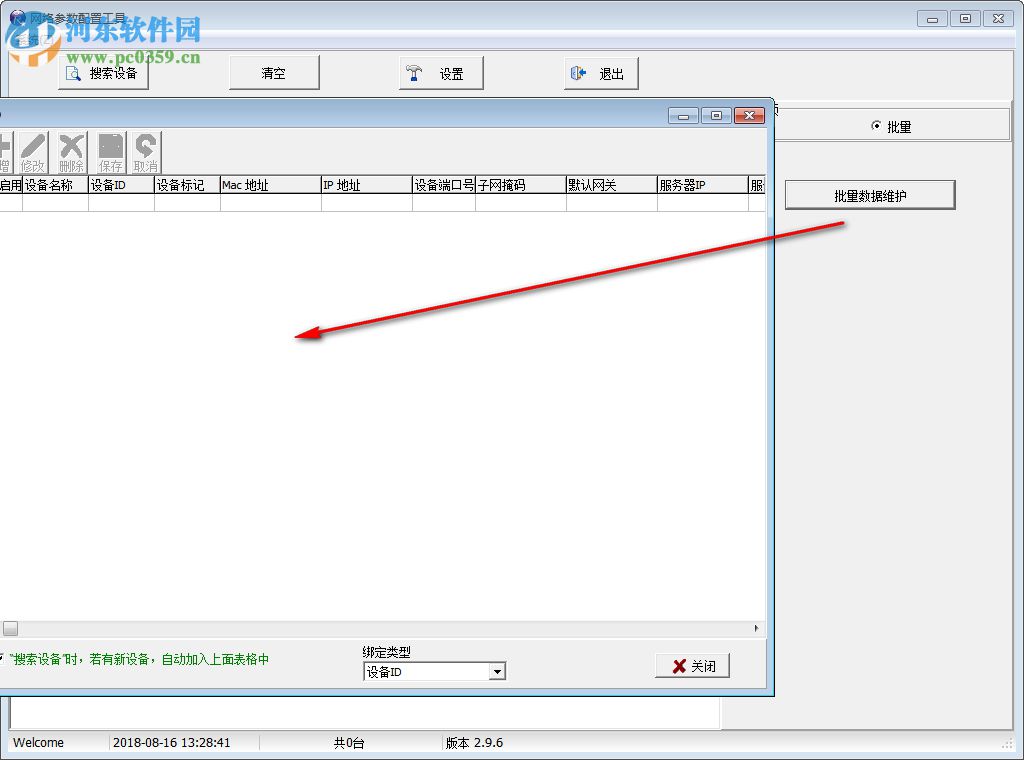Click the 批量数据维护 maintenance button
This screenshot has width=1024, height=760.
[869, 194]
